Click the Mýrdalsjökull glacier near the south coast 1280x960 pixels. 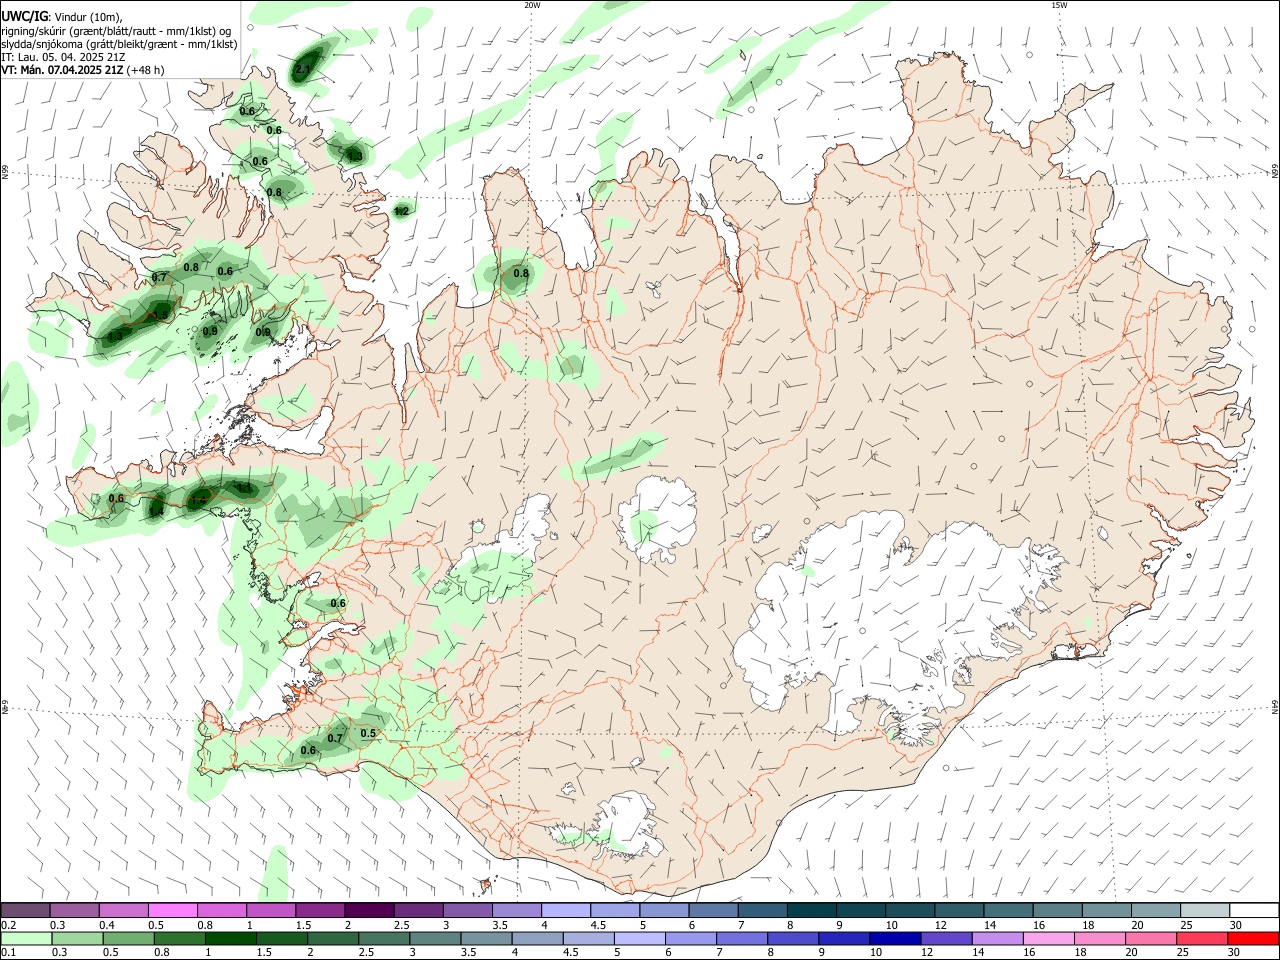pyautogui.click(x=628, y=824)
